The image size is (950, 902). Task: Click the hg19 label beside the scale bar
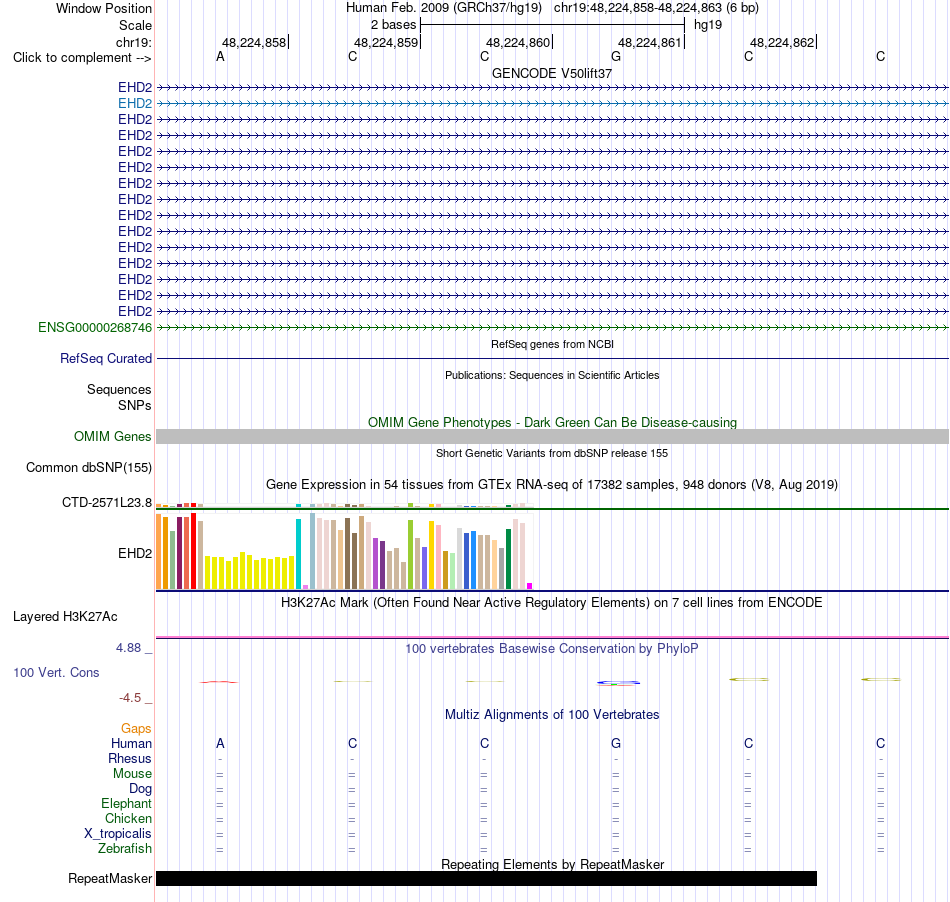(x=708, y=25)
